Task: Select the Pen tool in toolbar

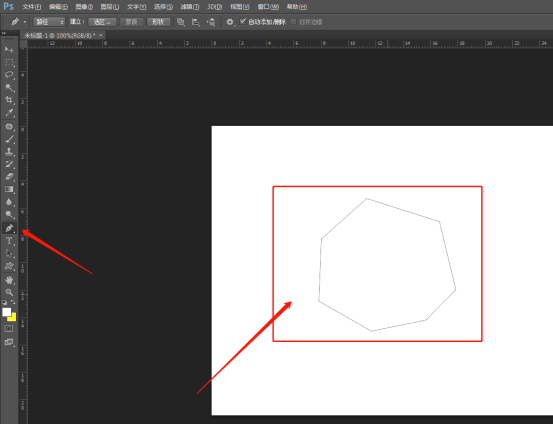Action: [9, 228]
